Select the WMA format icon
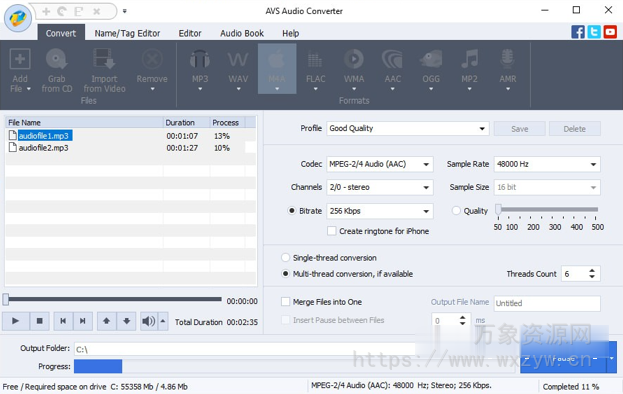Viewport: 623px width, 394px height. [354, 60]
